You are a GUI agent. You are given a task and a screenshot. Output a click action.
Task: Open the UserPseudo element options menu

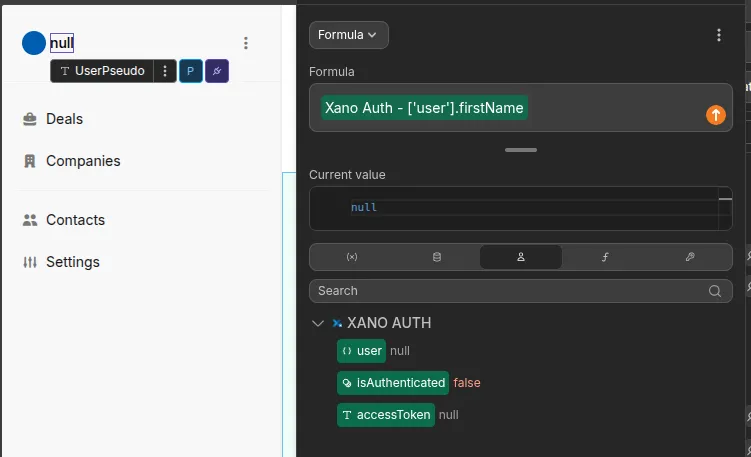click(165, 71)
